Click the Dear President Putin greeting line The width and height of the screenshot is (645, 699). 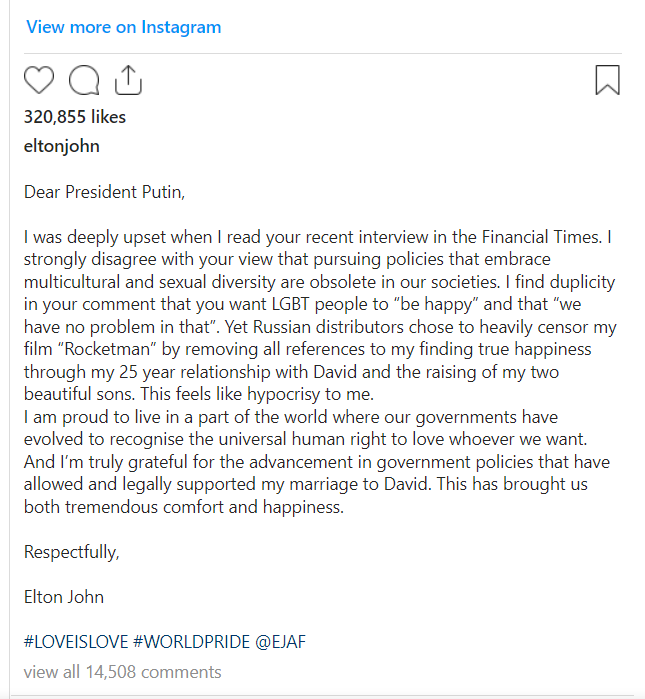[x=104, y=192]
